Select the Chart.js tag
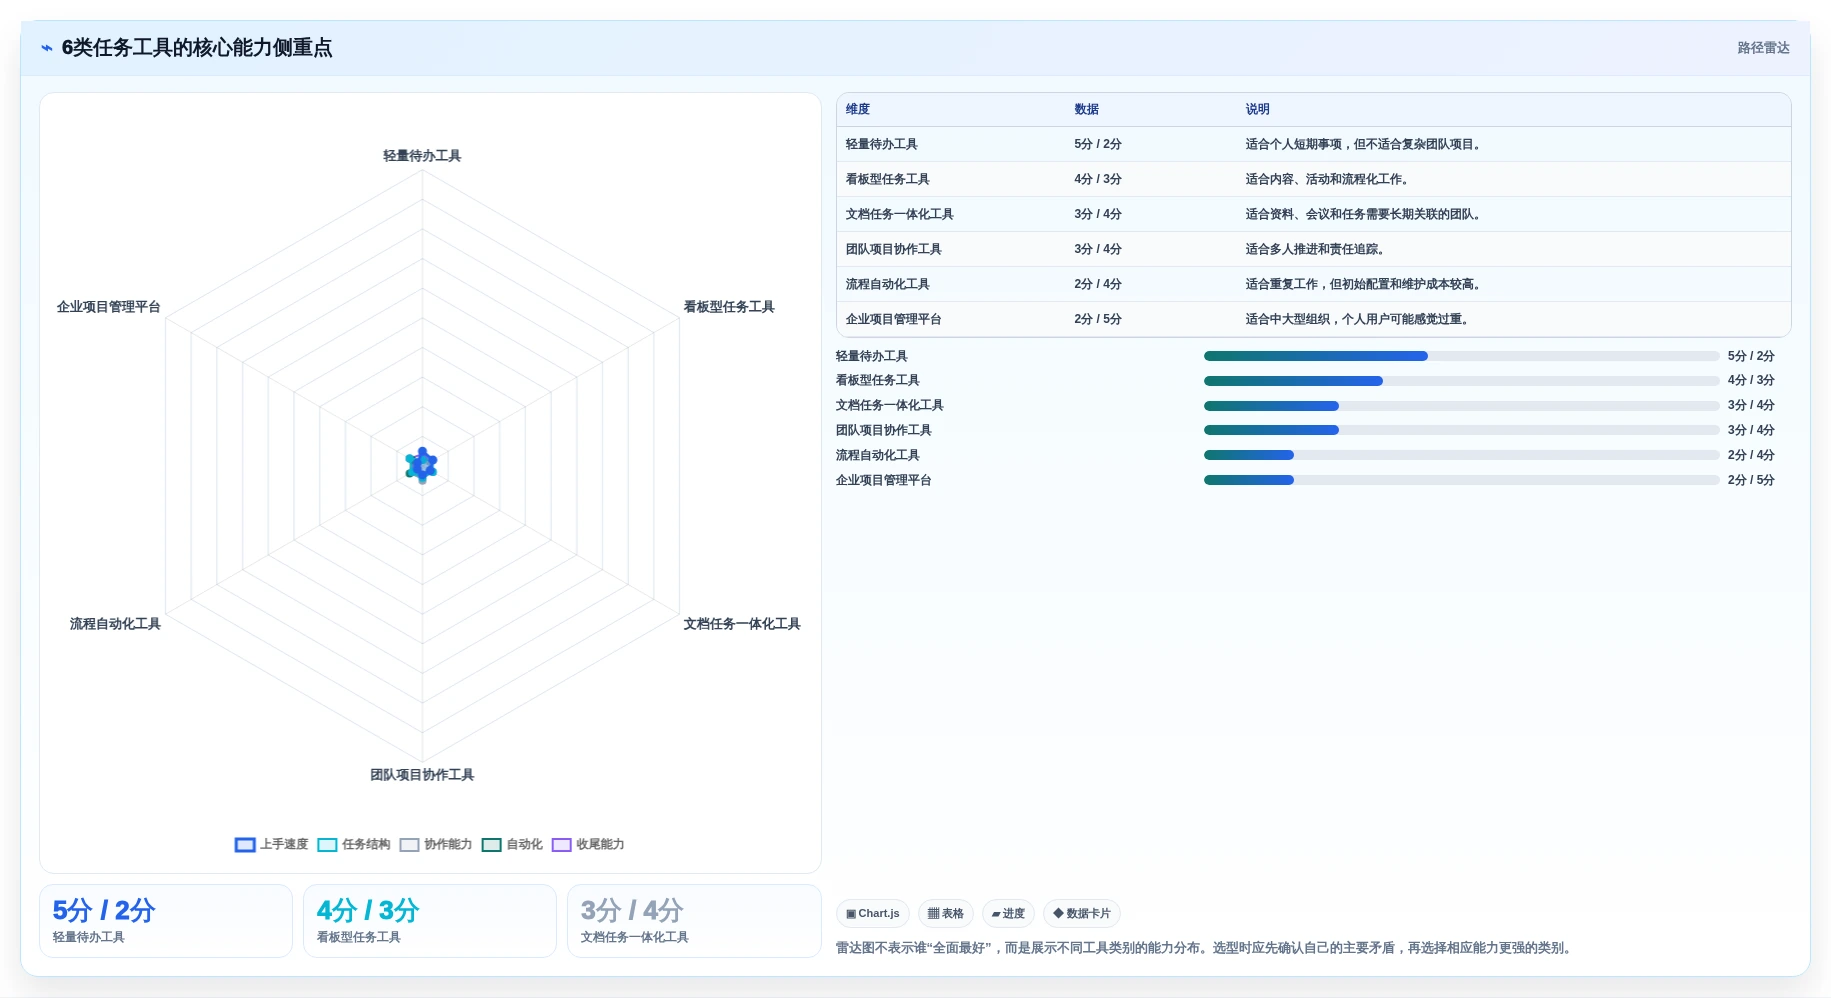1831x998 pixels. tap(872, 913)
